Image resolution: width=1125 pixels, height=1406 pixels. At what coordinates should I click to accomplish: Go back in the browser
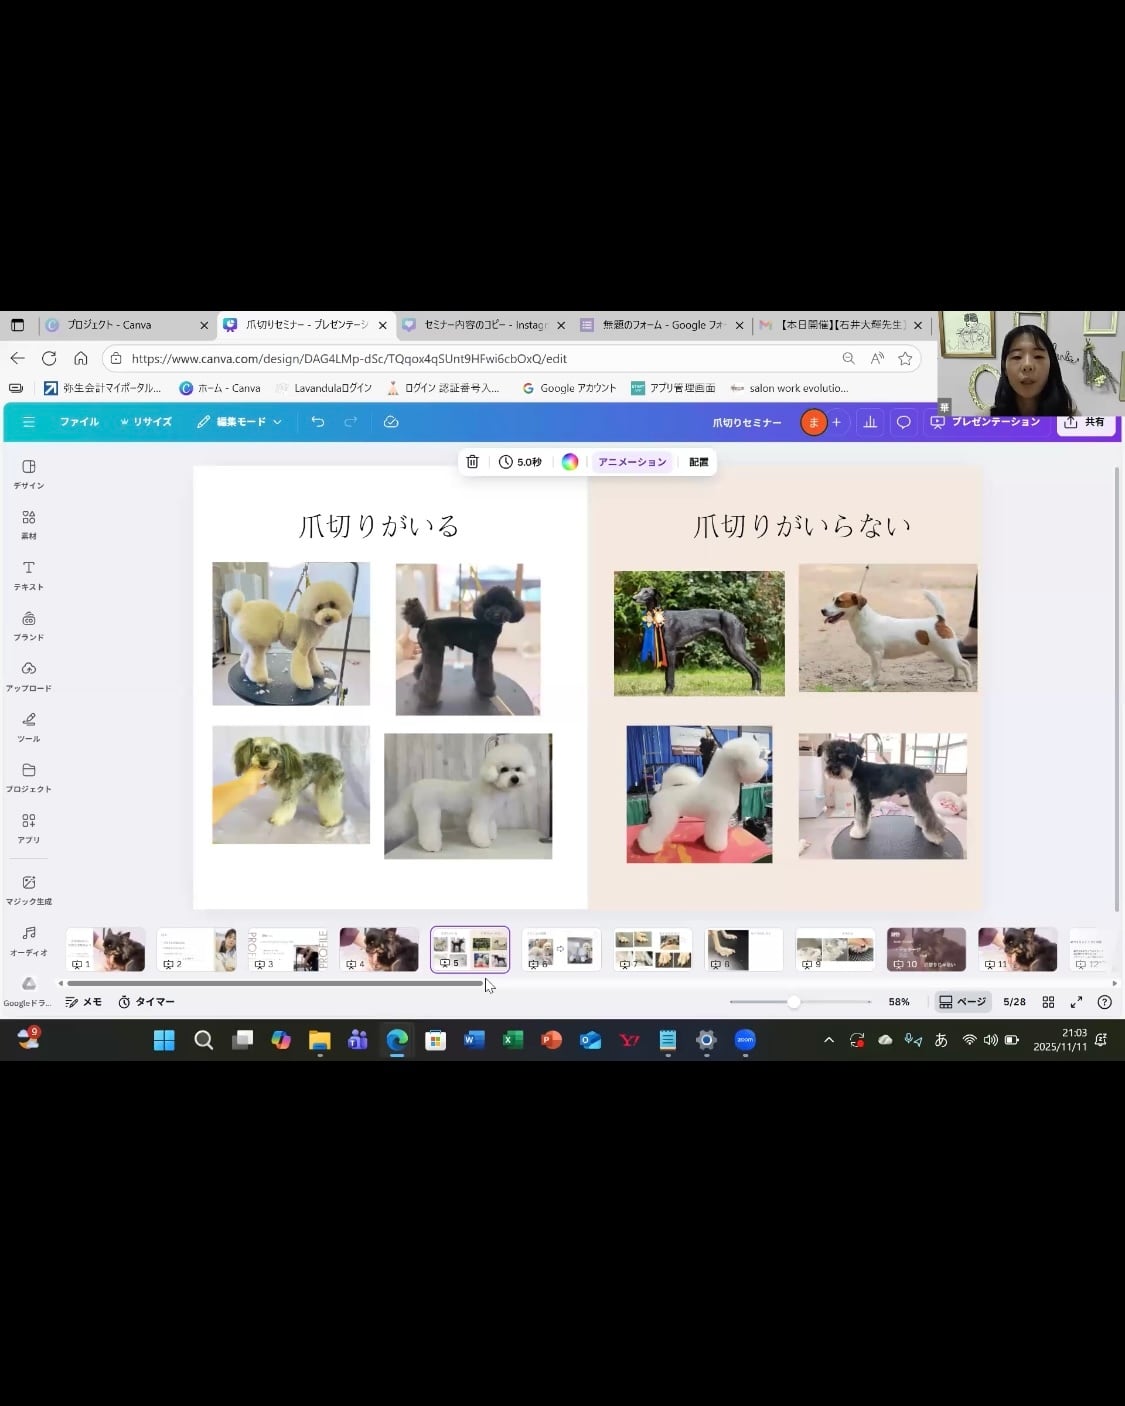(17, 358)
